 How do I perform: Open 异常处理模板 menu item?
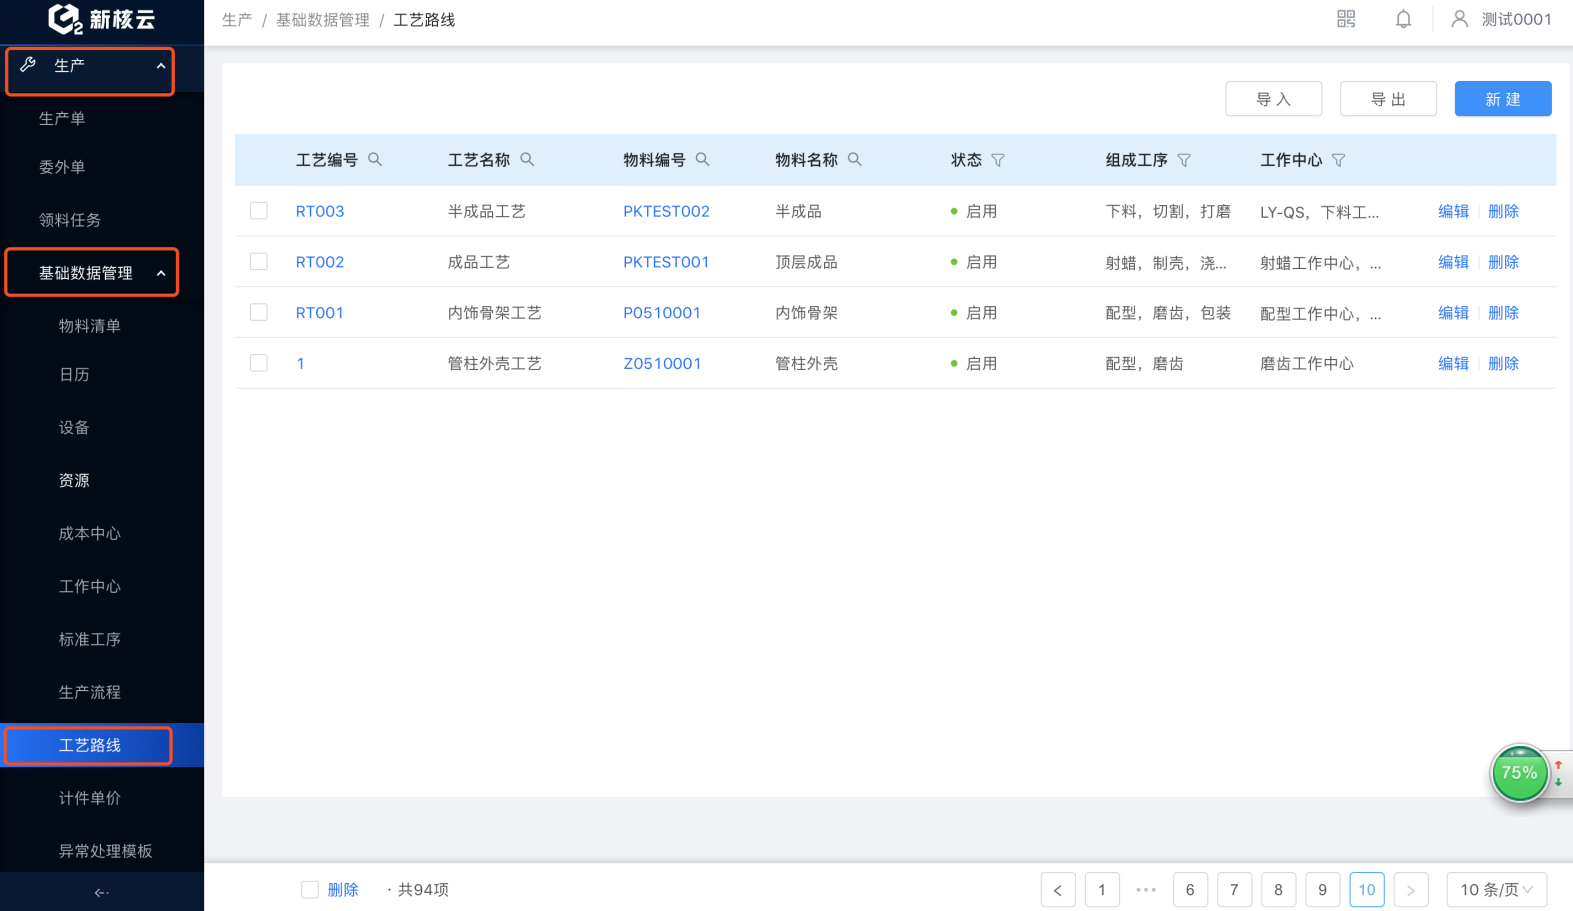[x=106, y=851]
